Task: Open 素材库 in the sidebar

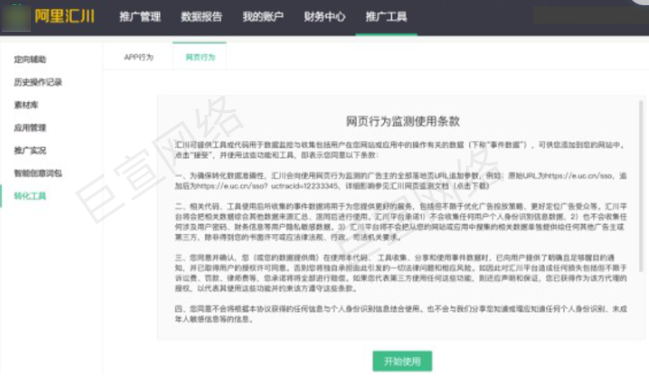Action: 26,105
